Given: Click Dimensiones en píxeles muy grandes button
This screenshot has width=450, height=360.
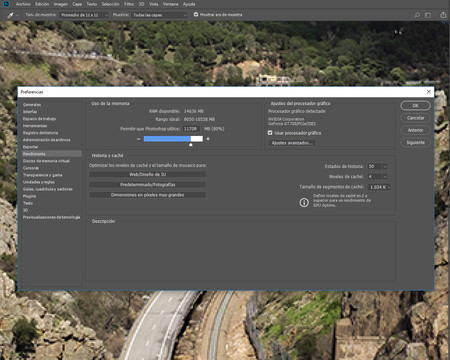Looking at the screenshot, I should tap(147, 195).
